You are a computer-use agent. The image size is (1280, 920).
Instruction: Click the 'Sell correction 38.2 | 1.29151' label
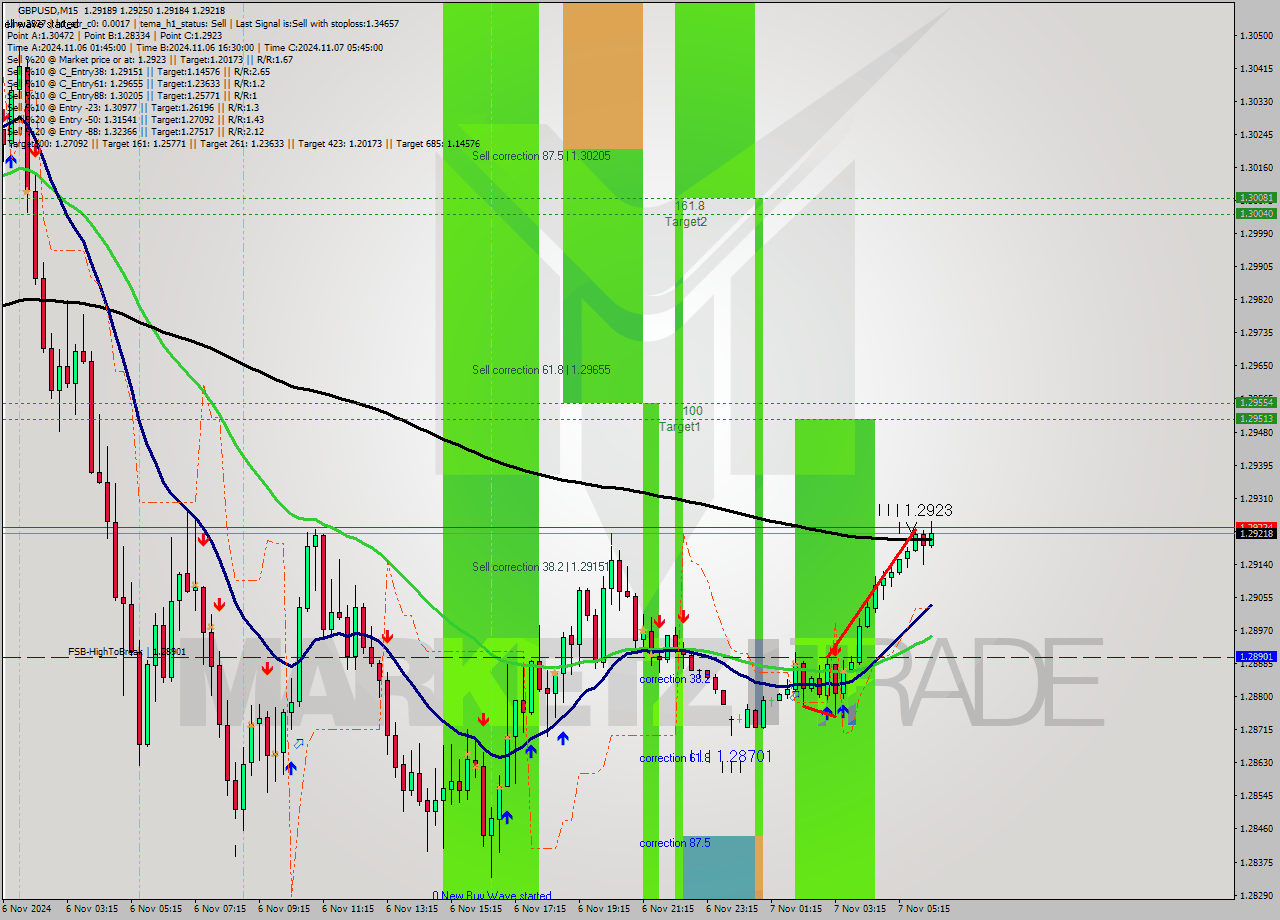pos(541,567)
